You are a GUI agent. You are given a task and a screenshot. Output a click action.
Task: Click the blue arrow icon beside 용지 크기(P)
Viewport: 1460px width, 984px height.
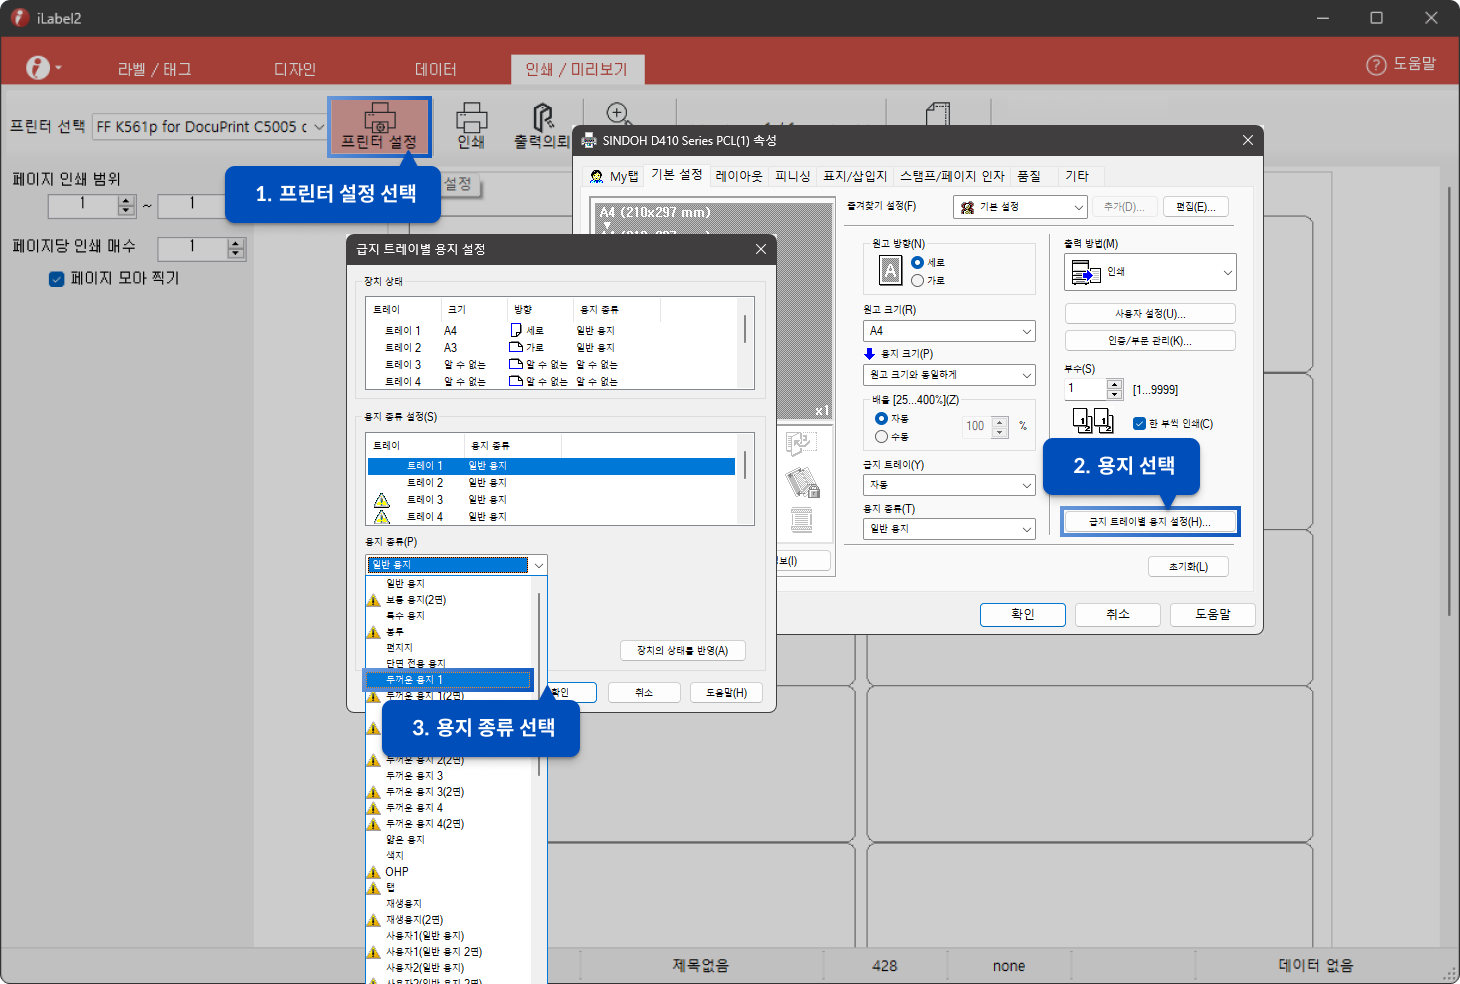pyautogui.click(x=869, y=354)
